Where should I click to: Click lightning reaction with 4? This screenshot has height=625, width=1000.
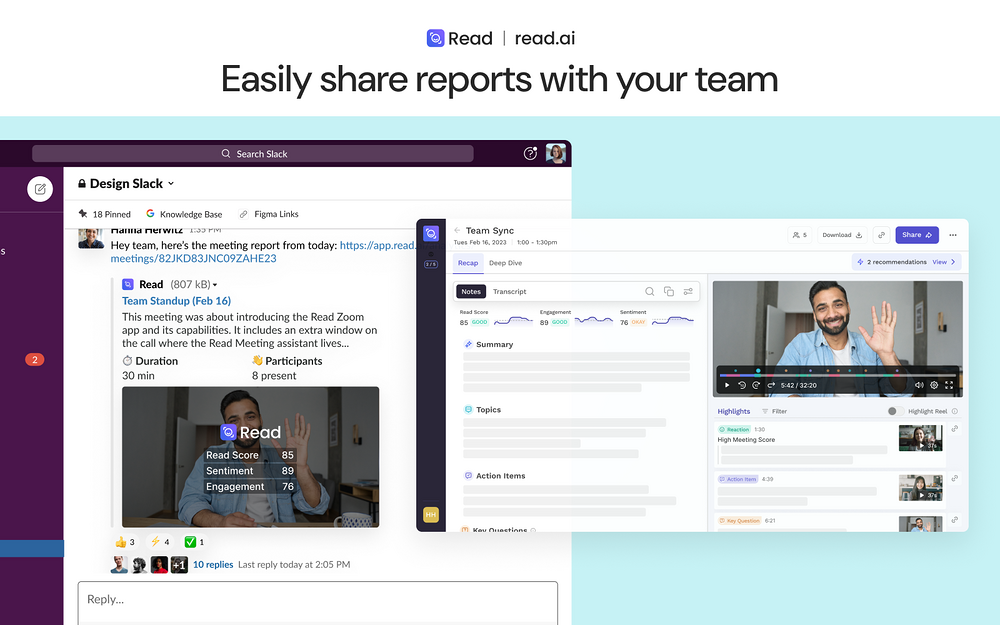point(159,542)
